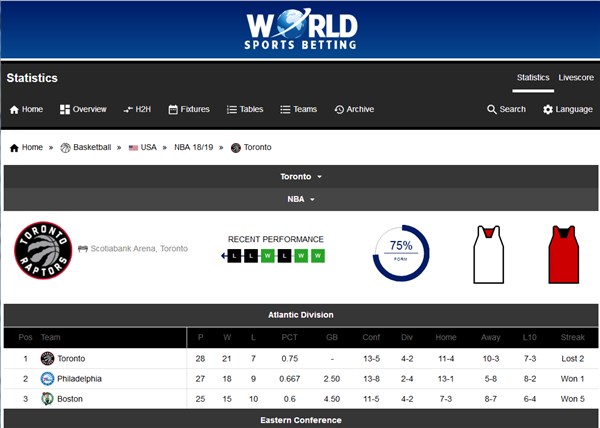Click the 'Won 5' streak cell

coord(573,399)
